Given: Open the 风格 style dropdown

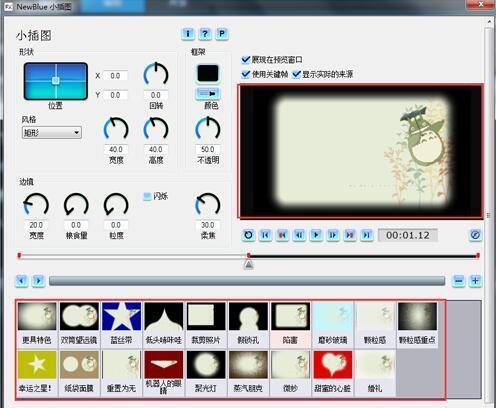Looking at the screenshot, I should pyautogui.click(x=52, y=133).
